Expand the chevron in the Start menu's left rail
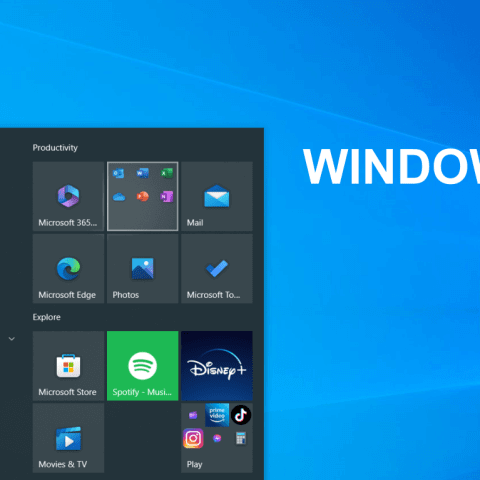The width and height of the screenshot is (480, 480). pyautogui.click(x=12, y=339)
